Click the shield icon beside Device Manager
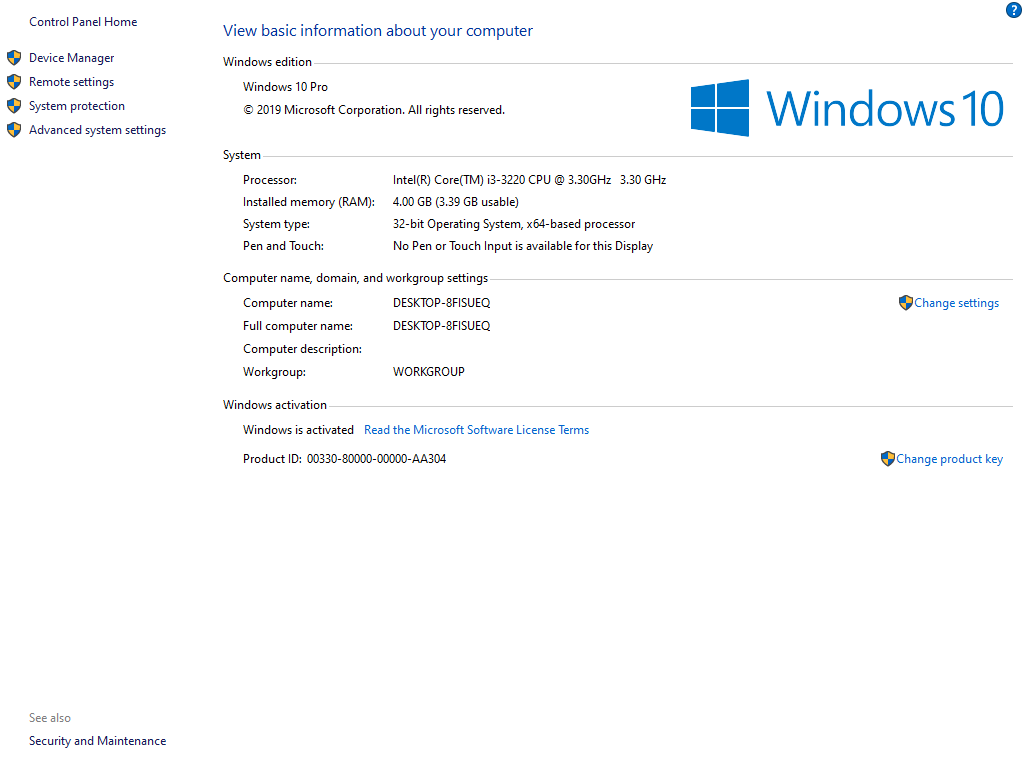 pyautogui.click(x=14, y=57)
